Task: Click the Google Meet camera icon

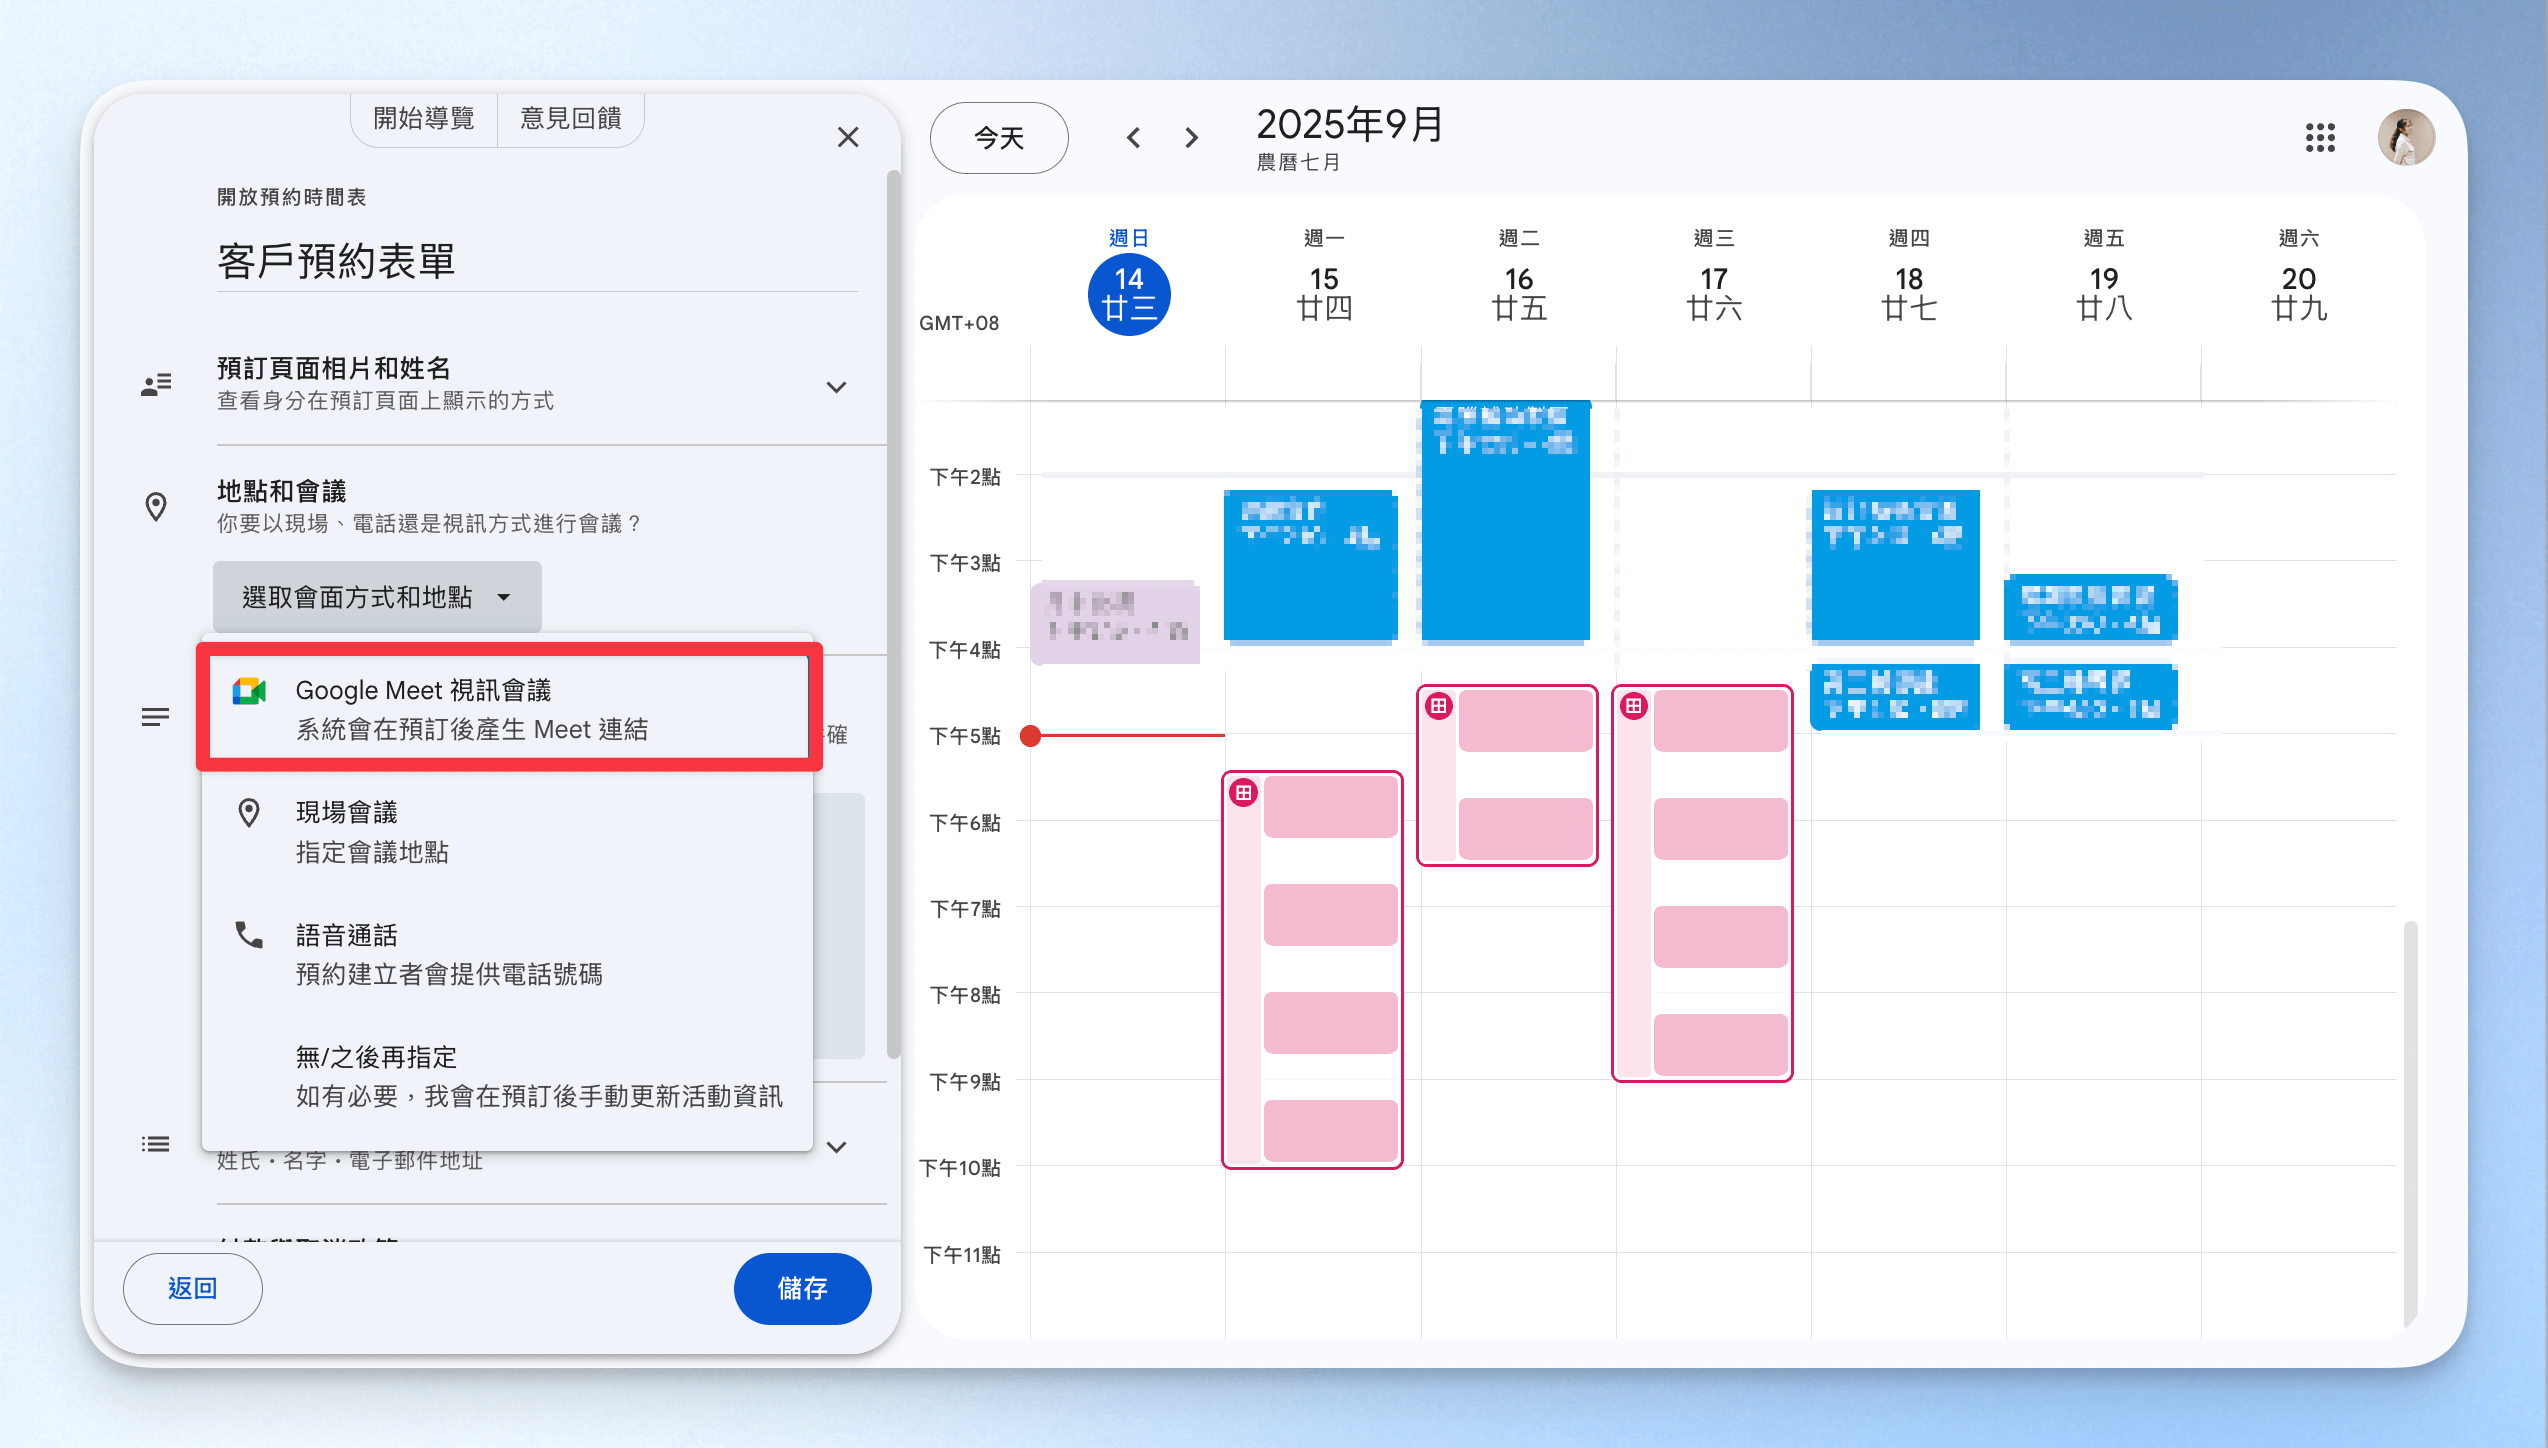Action: [249, 691]
